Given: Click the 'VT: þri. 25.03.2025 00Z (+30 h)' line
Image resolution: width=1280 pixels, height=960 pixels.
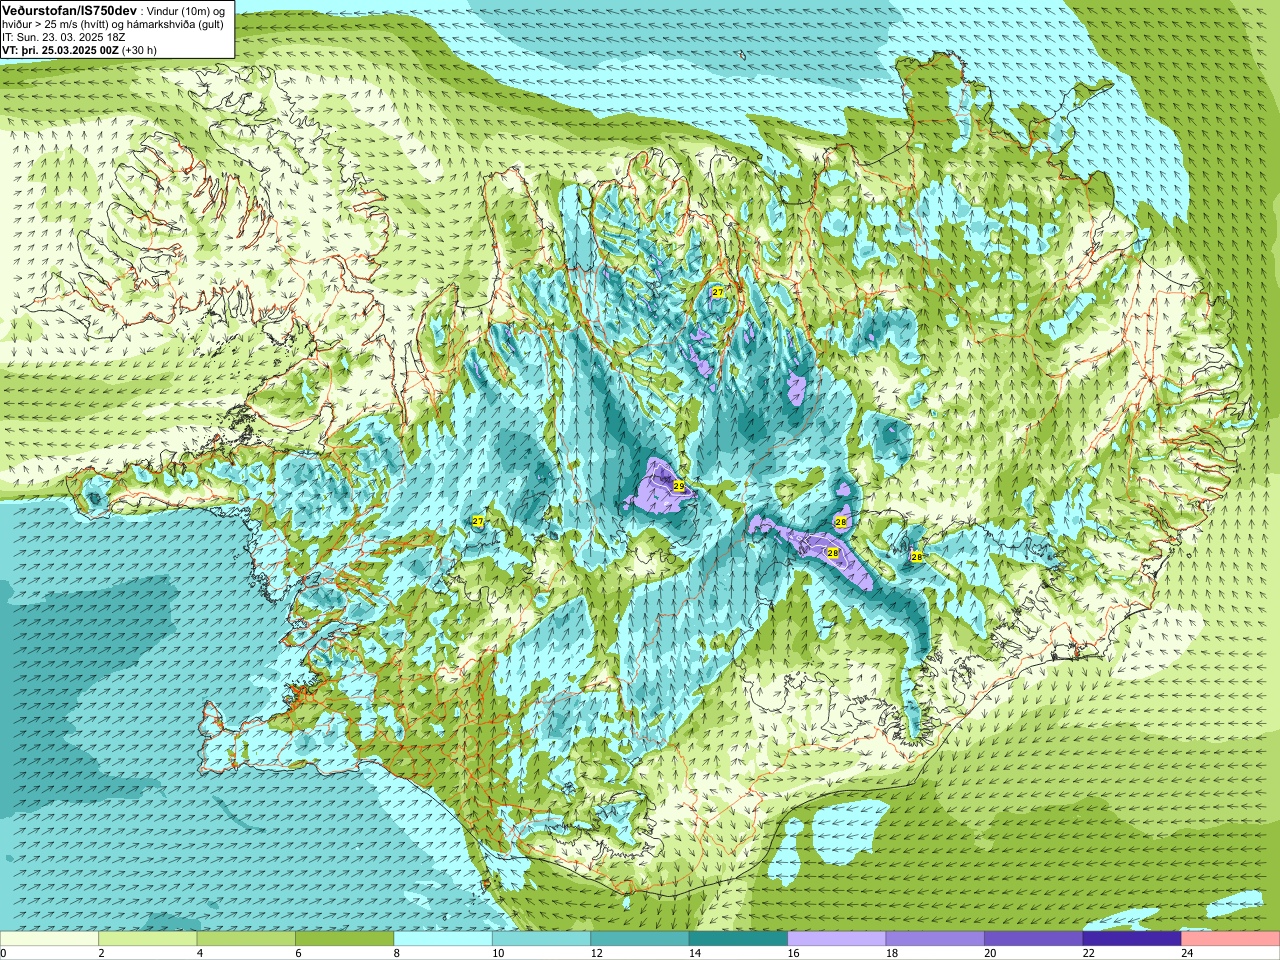Looking at the screenshot, I should click(x=79, y=50).
